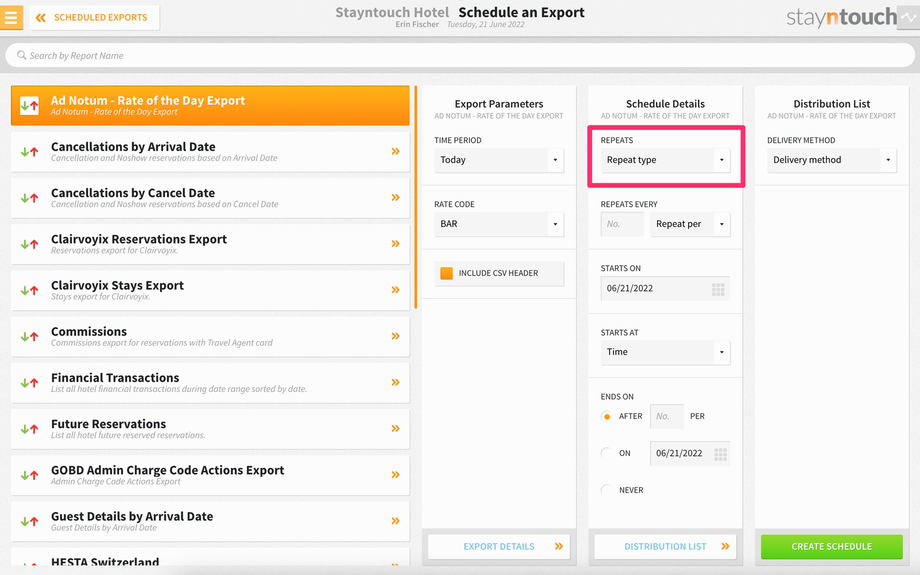This screenshot has height=575, width=920.
Task: Select the Future Reservations report title
Action: tap(109, 424)
